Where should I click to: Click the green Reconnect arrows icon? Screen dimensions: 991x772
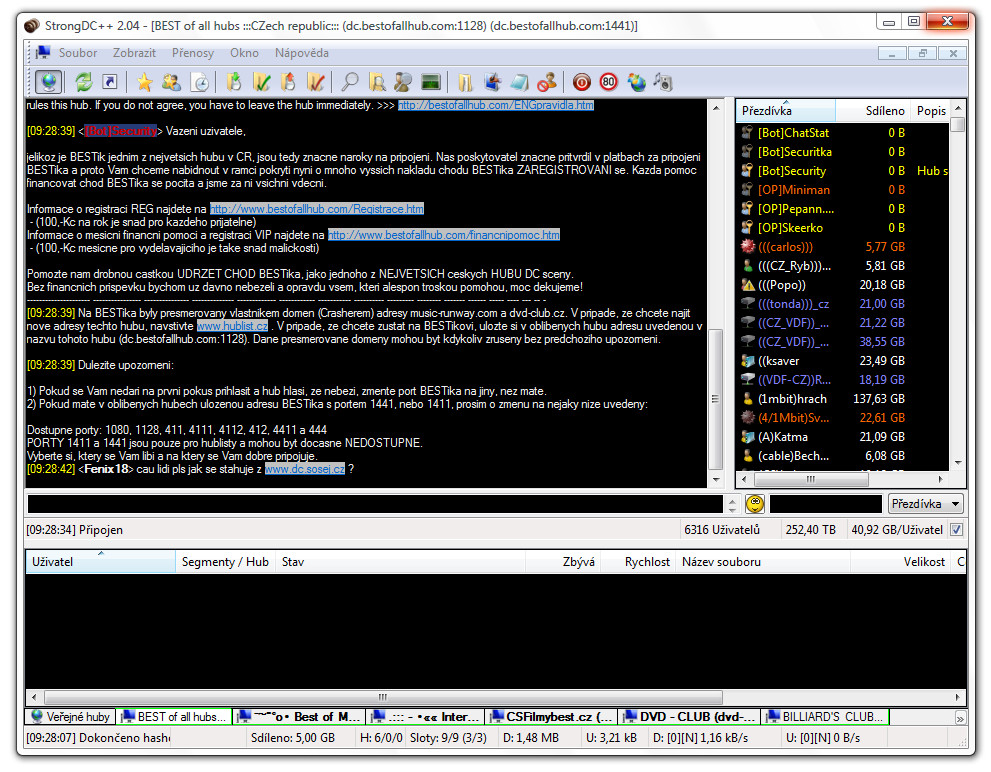(x=83, y=82)
